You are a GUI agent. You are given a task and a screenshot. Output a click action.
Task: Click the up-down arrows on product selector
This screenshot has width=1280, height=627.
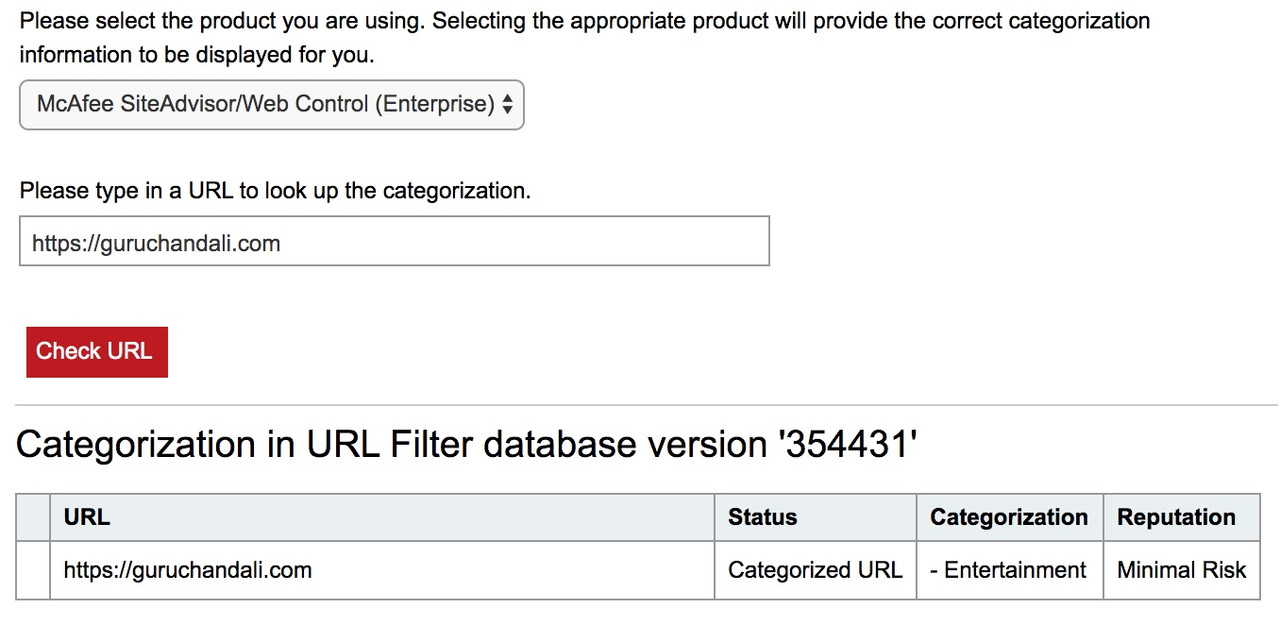click(508, 104)
